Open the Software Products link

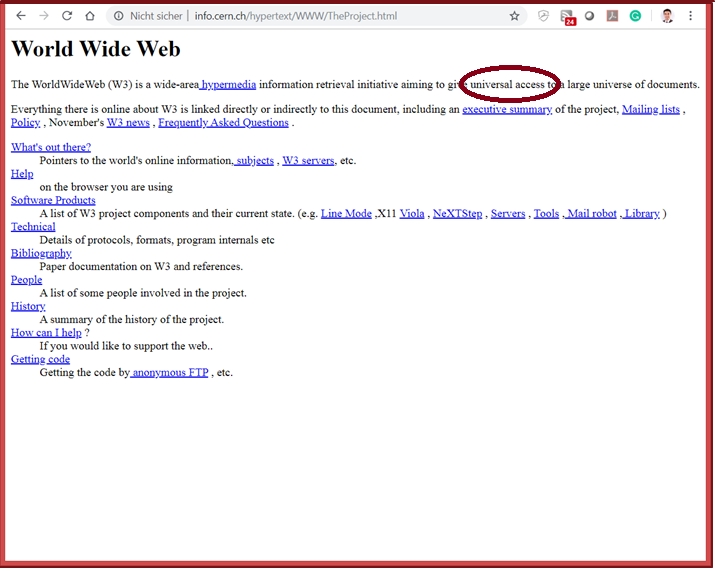[53, 200]
